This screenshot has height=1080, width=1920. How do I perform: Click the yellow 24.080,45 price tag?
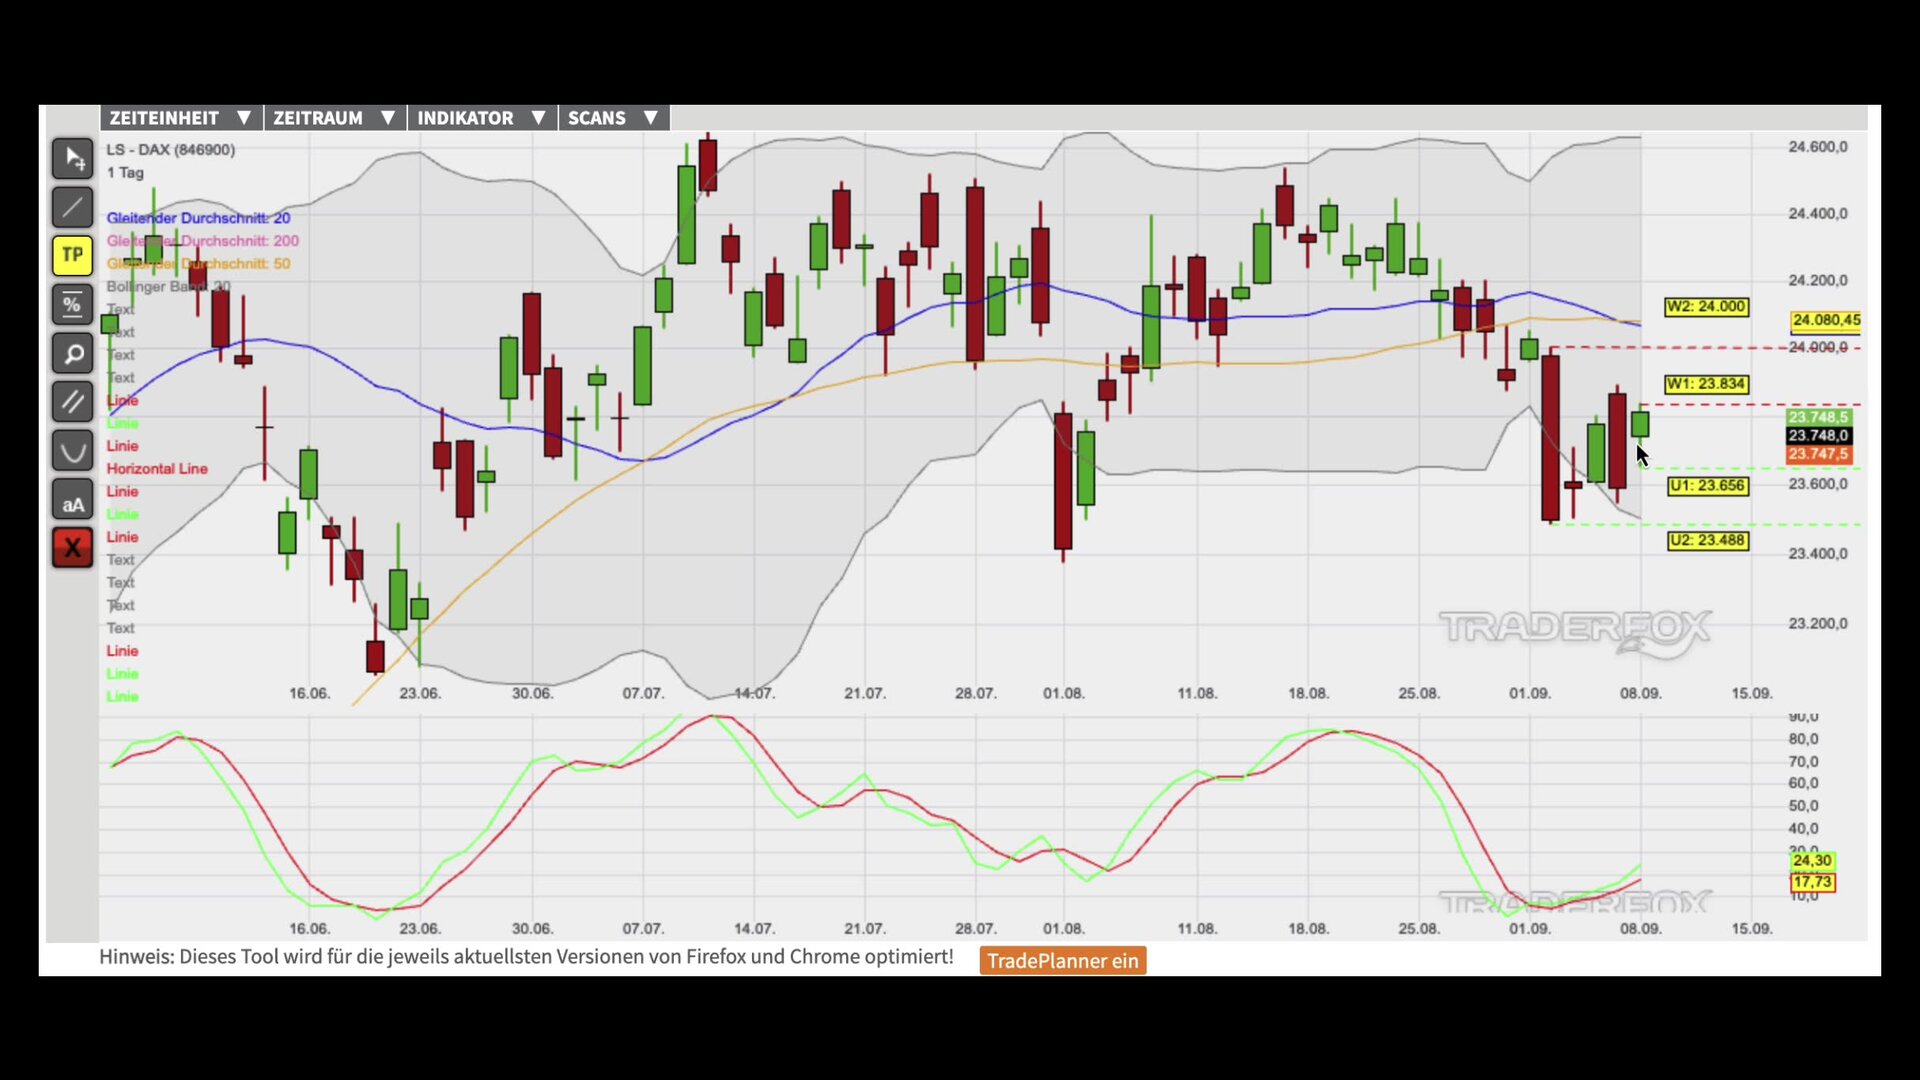[x=1826, y=320]
